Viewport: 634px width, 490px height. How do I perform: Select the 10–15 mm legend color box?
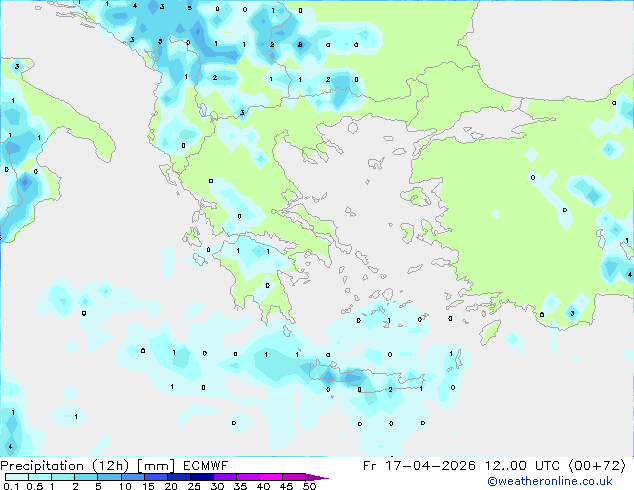133,477
